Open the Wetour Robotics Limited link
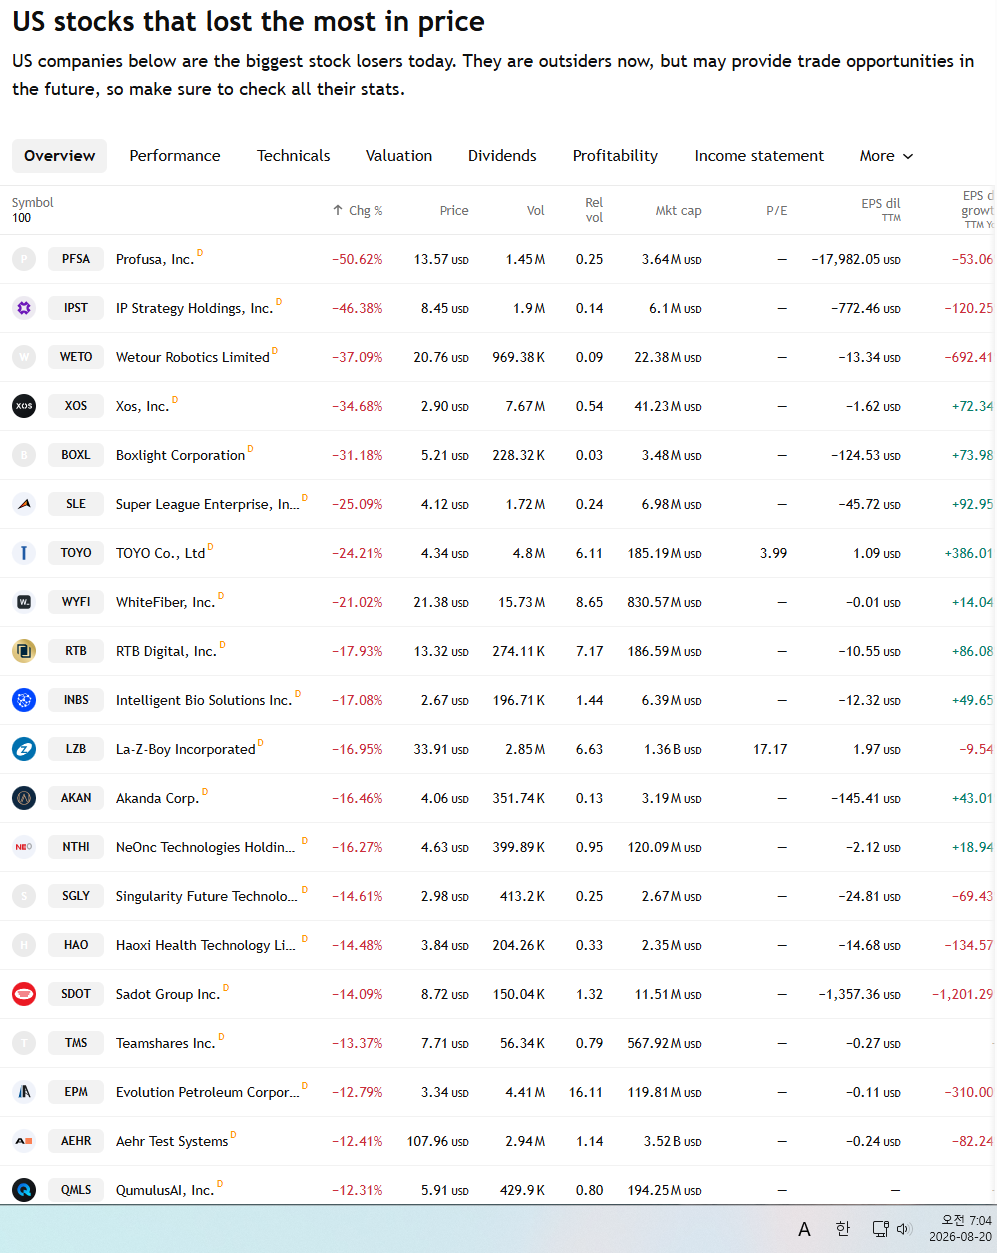 193,357
